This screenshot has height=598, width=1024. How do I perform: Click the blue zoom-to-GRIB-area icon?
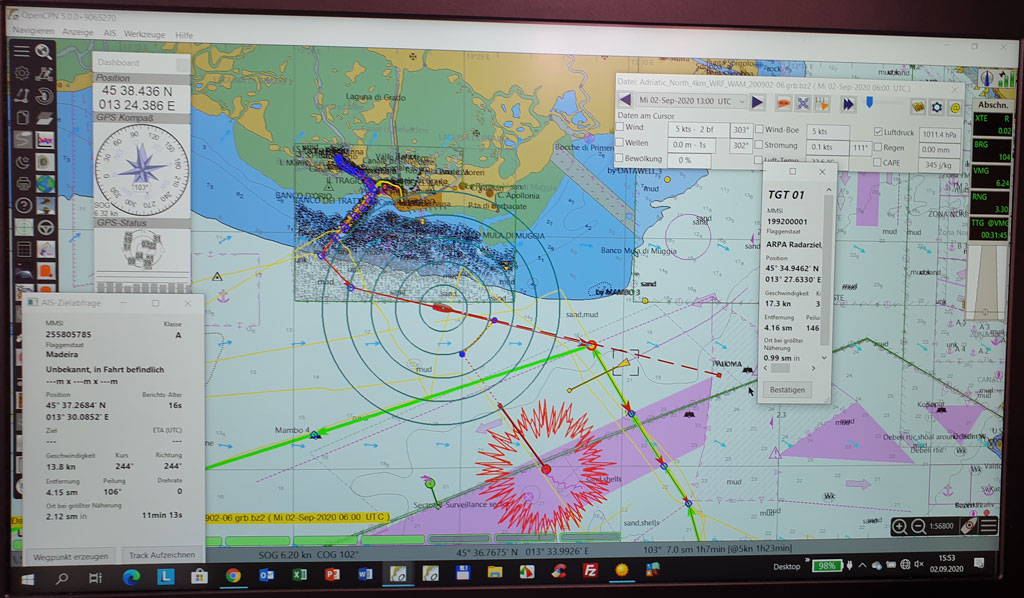pos(803,103)
